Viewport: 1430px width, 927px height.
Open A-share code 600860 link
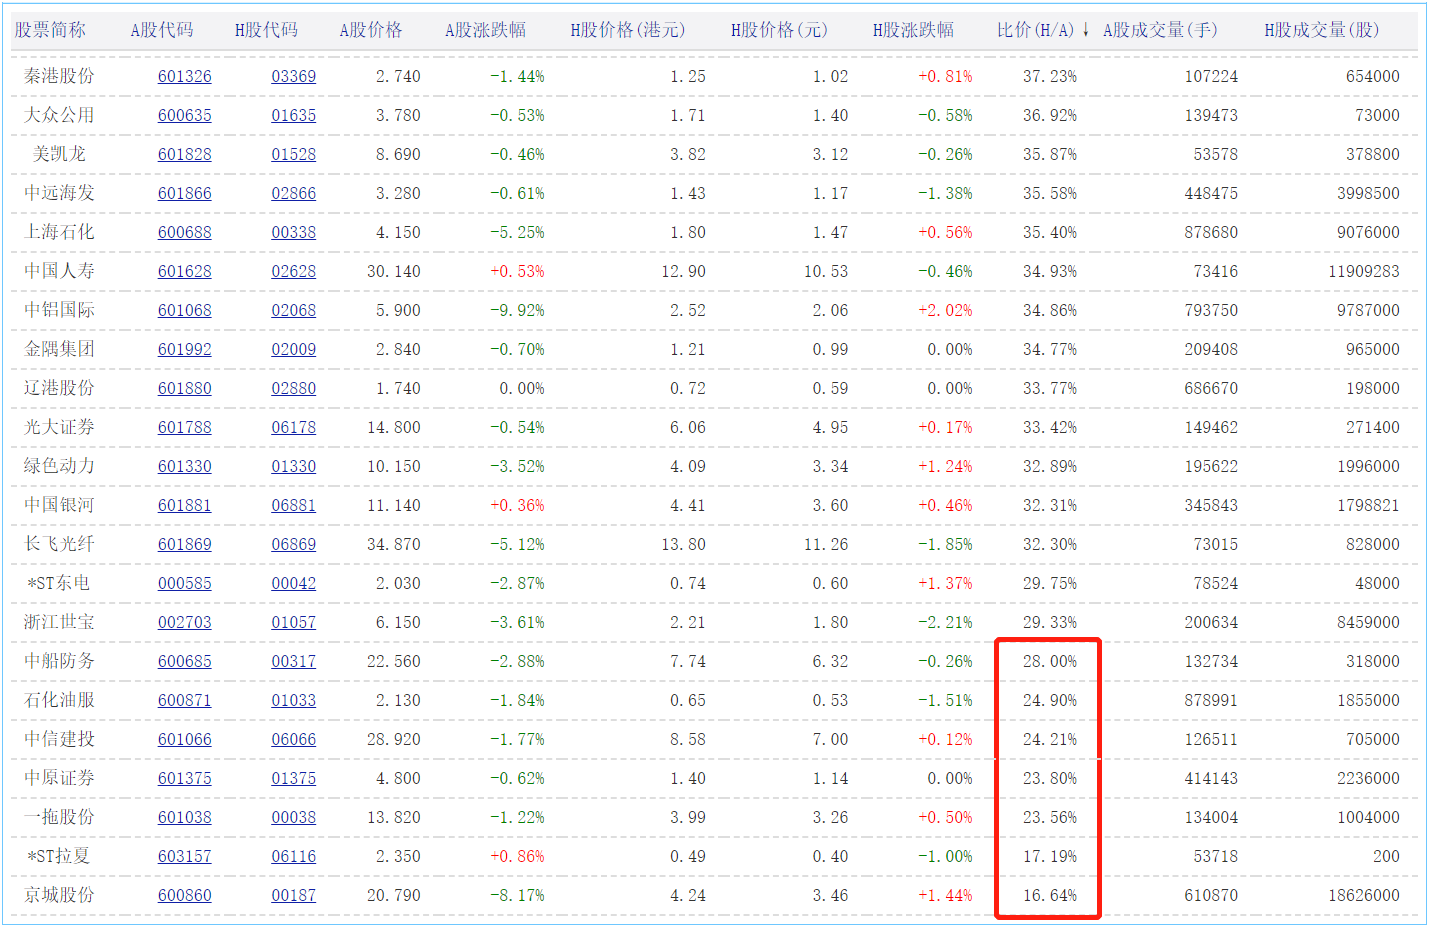tap(185, 895)
